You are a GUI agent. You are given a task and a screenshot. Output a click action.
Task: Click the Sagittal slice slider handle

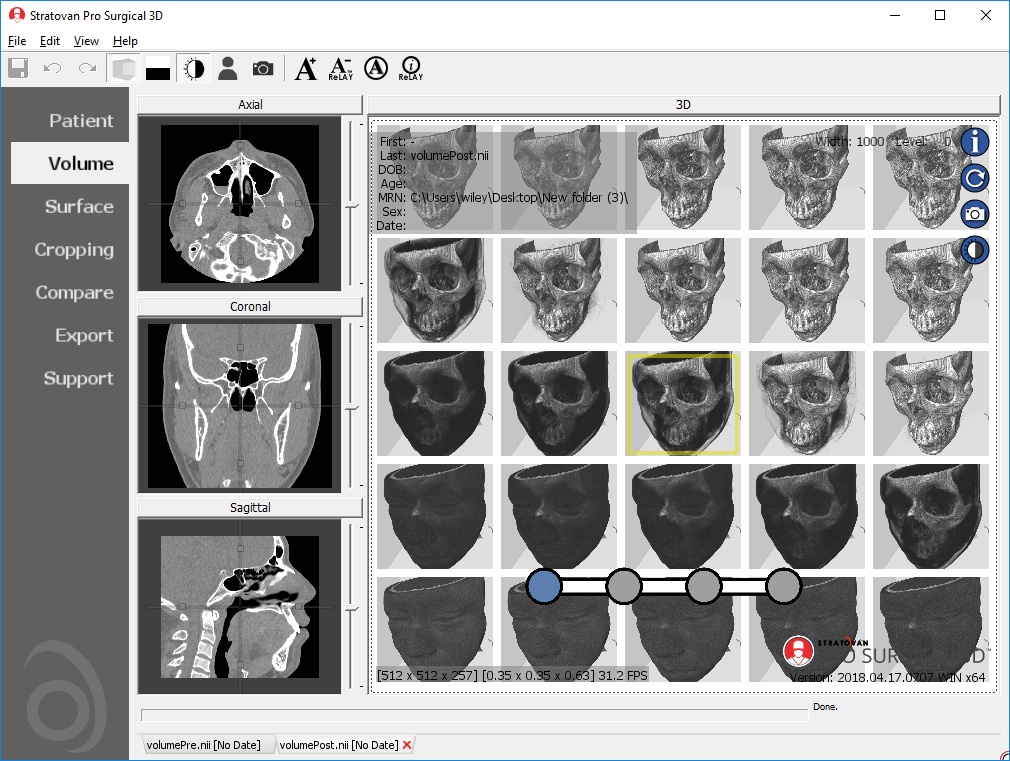(x=352, y=609)
